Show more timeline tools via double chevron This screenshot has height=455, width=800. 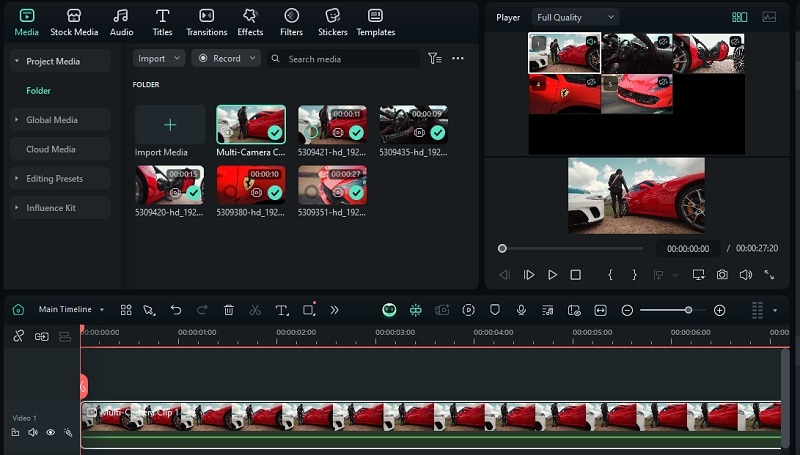tap(334, 310)
